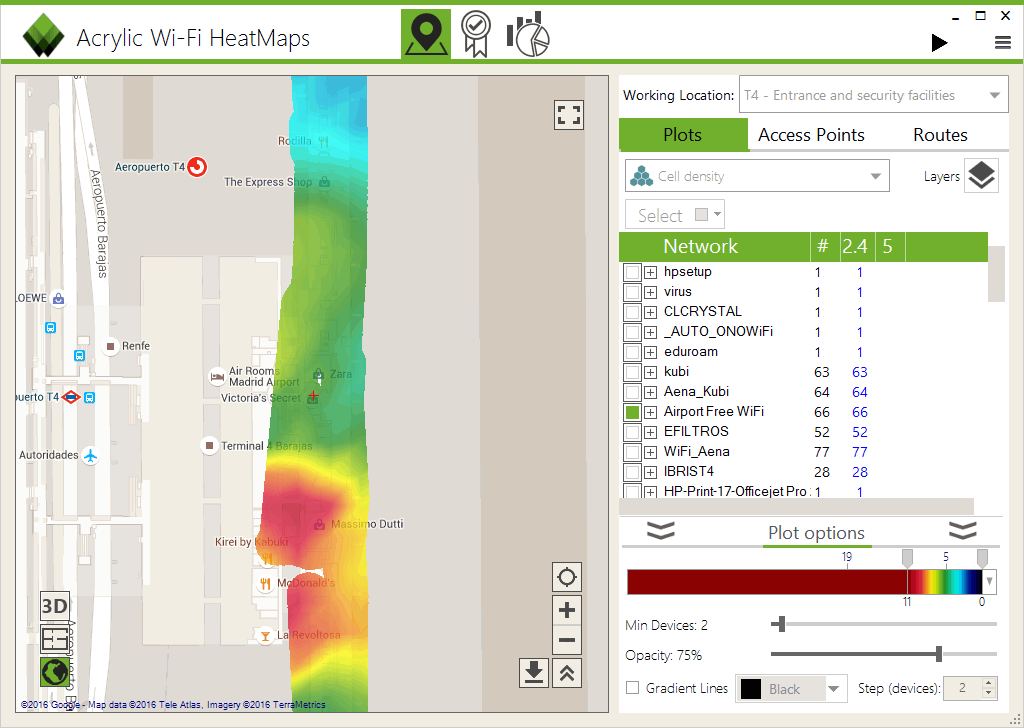Click the network list horizontal scrollbar
1024x728 pixels.
click(796, 507)
